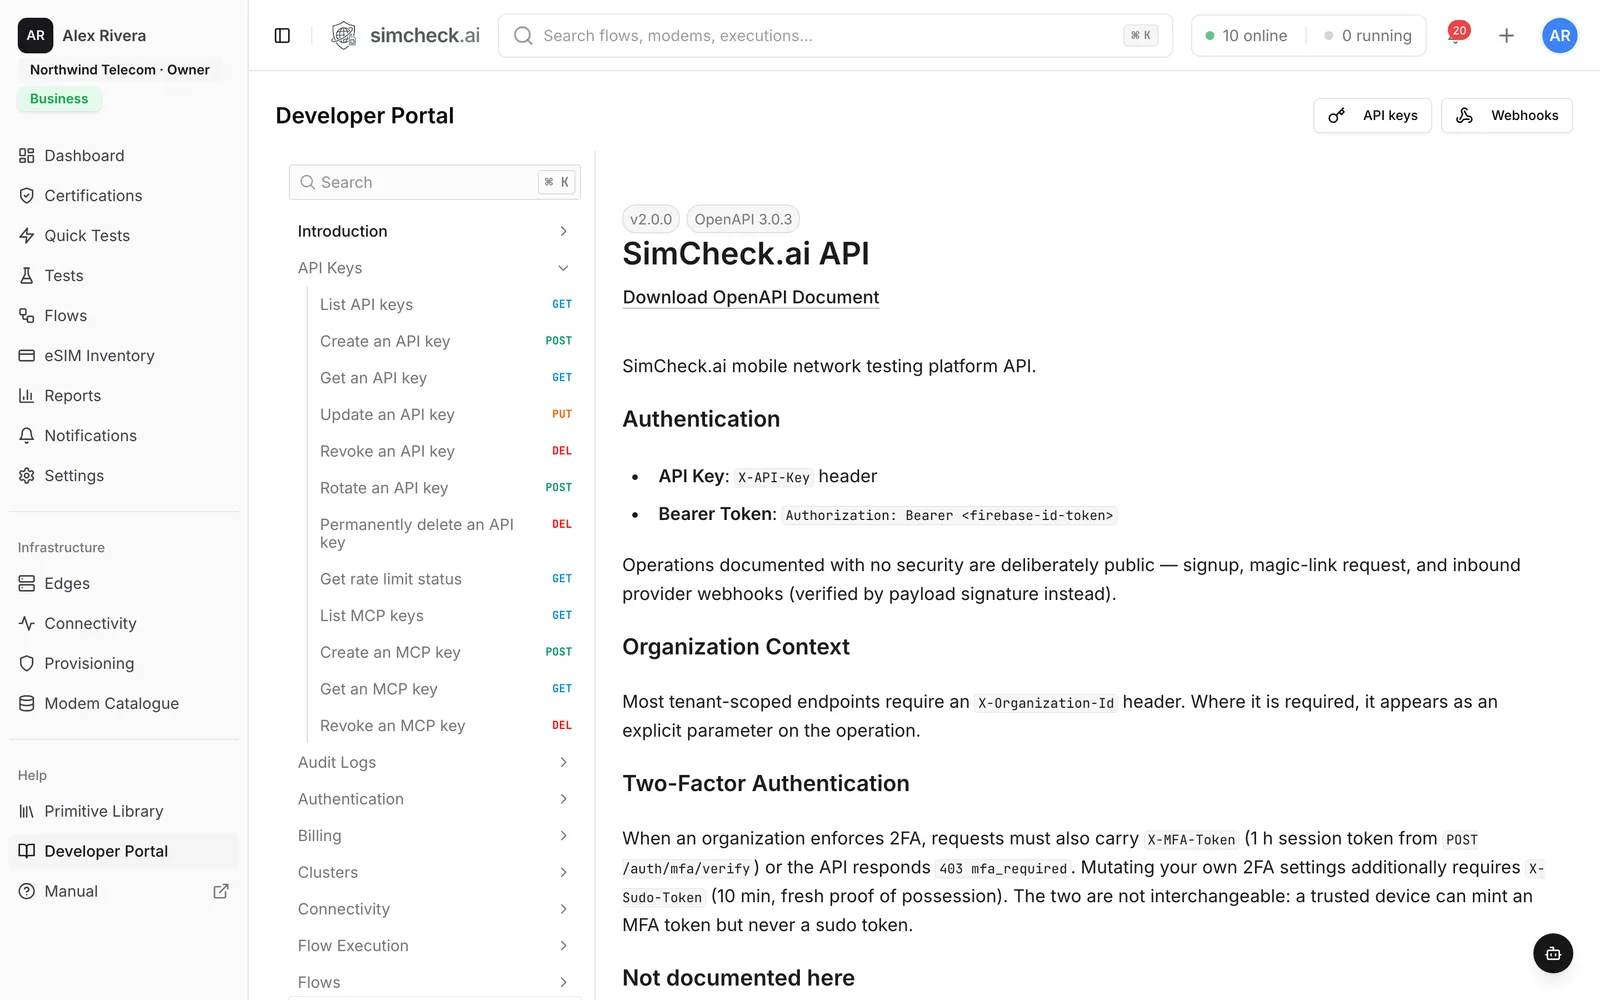Click the simcheck.ai logo icon
Viewport: 1600px width, 1000px height.
[x=344, y=36]
